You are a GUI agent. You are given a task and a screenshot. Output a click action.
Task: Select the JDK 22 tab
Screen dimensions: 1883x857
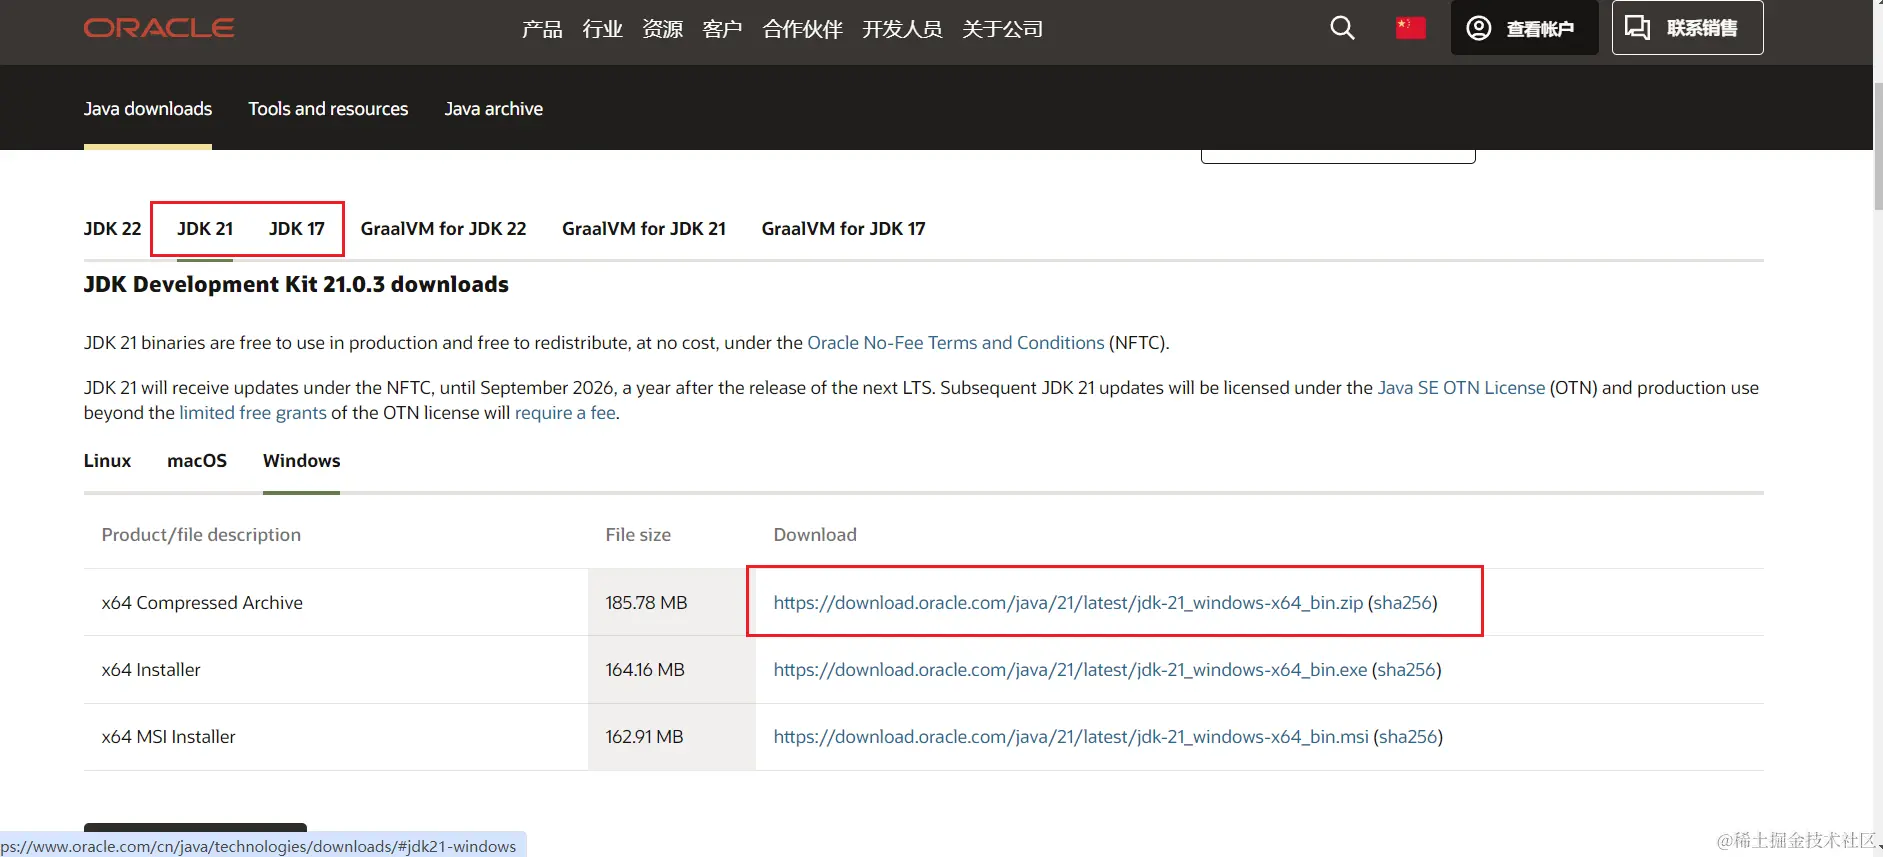coord(113,229)
